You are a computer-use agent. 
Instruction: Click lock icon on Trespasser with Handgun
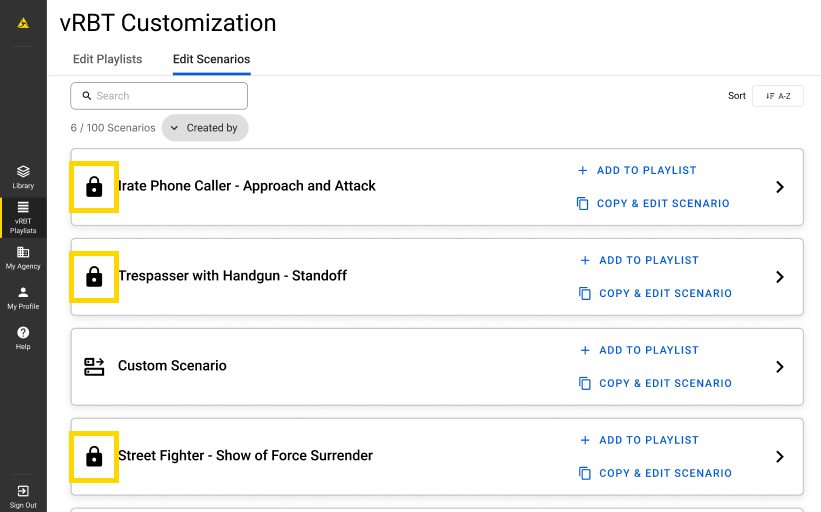pos(94,277)
